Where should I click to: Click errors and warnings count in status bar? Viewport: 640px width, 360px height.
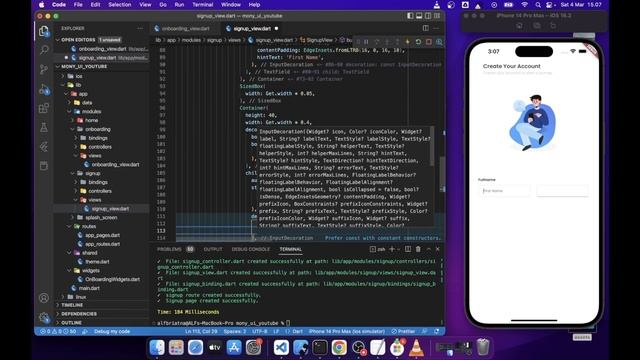point(58,331)
